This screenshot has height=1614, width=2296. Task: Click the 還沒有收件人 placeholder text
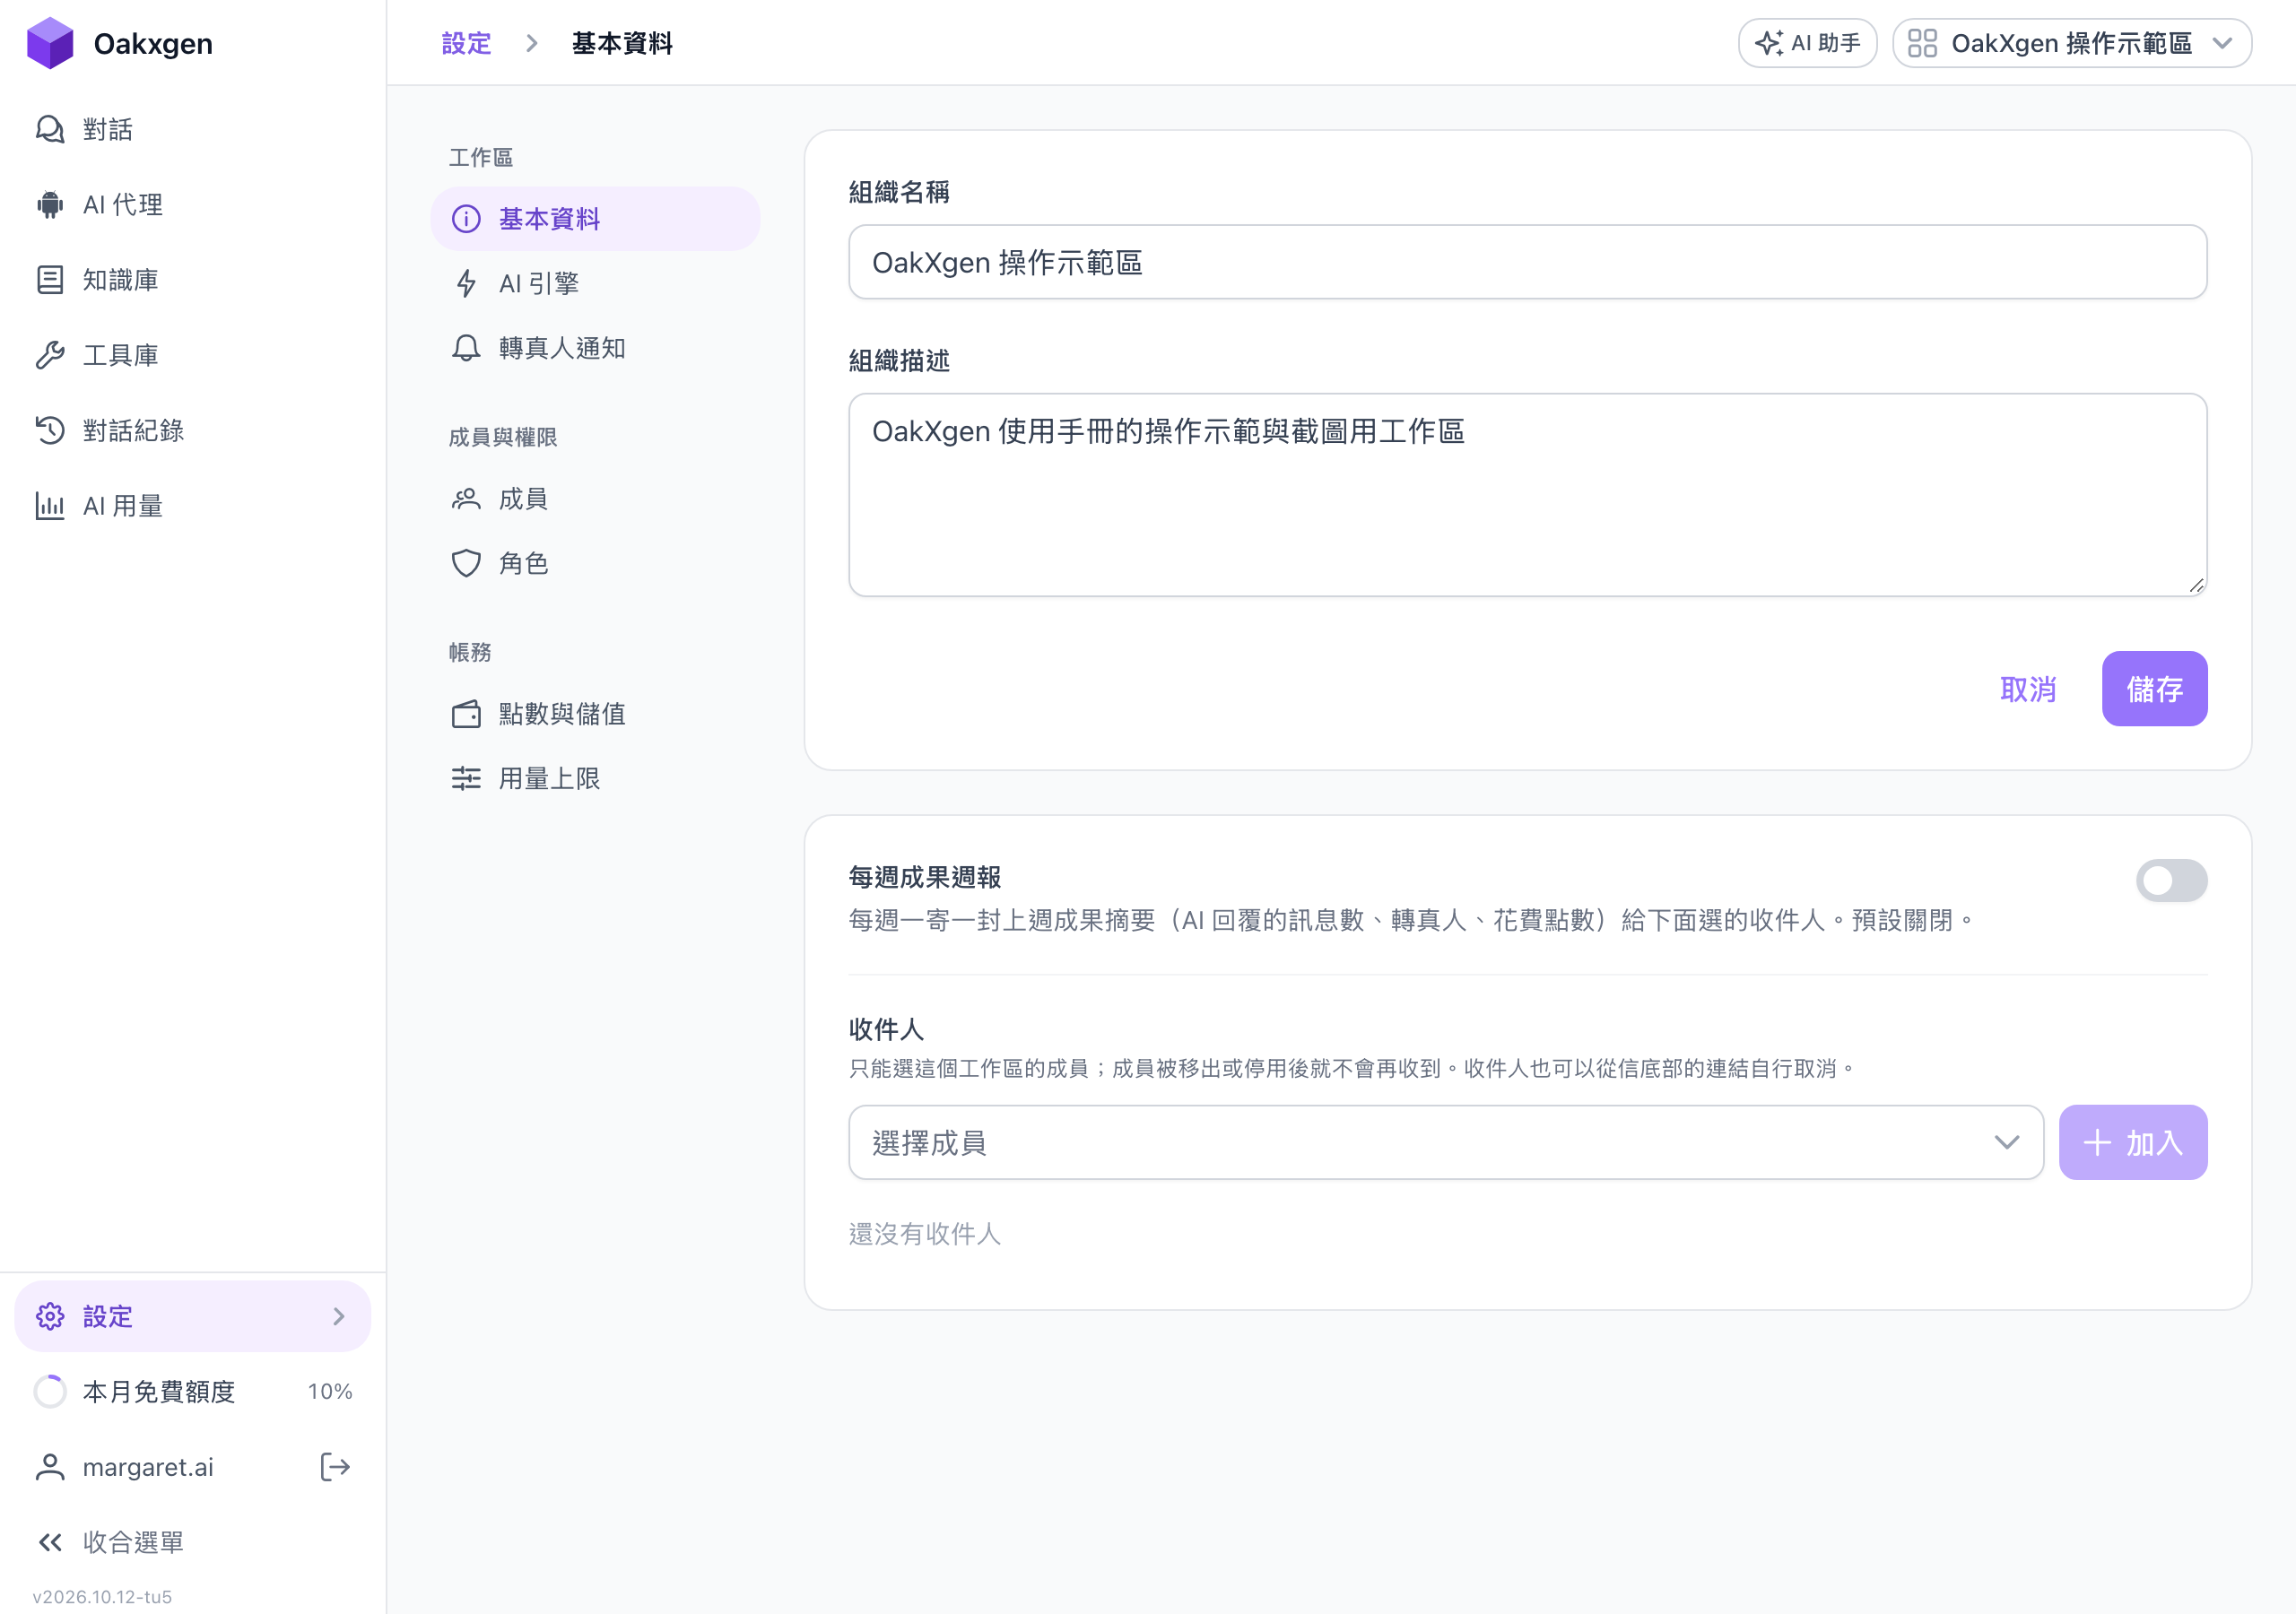coord(924,1234)
